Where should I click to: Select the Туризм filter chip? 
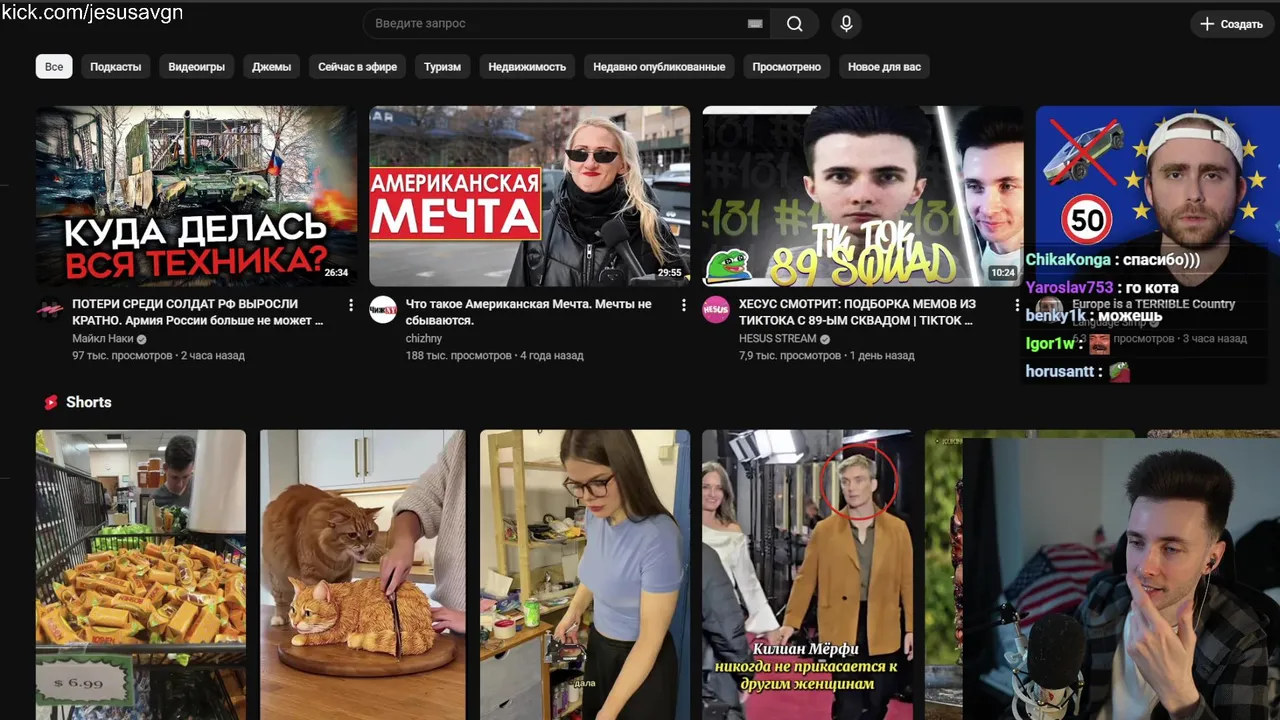point(442,67)
